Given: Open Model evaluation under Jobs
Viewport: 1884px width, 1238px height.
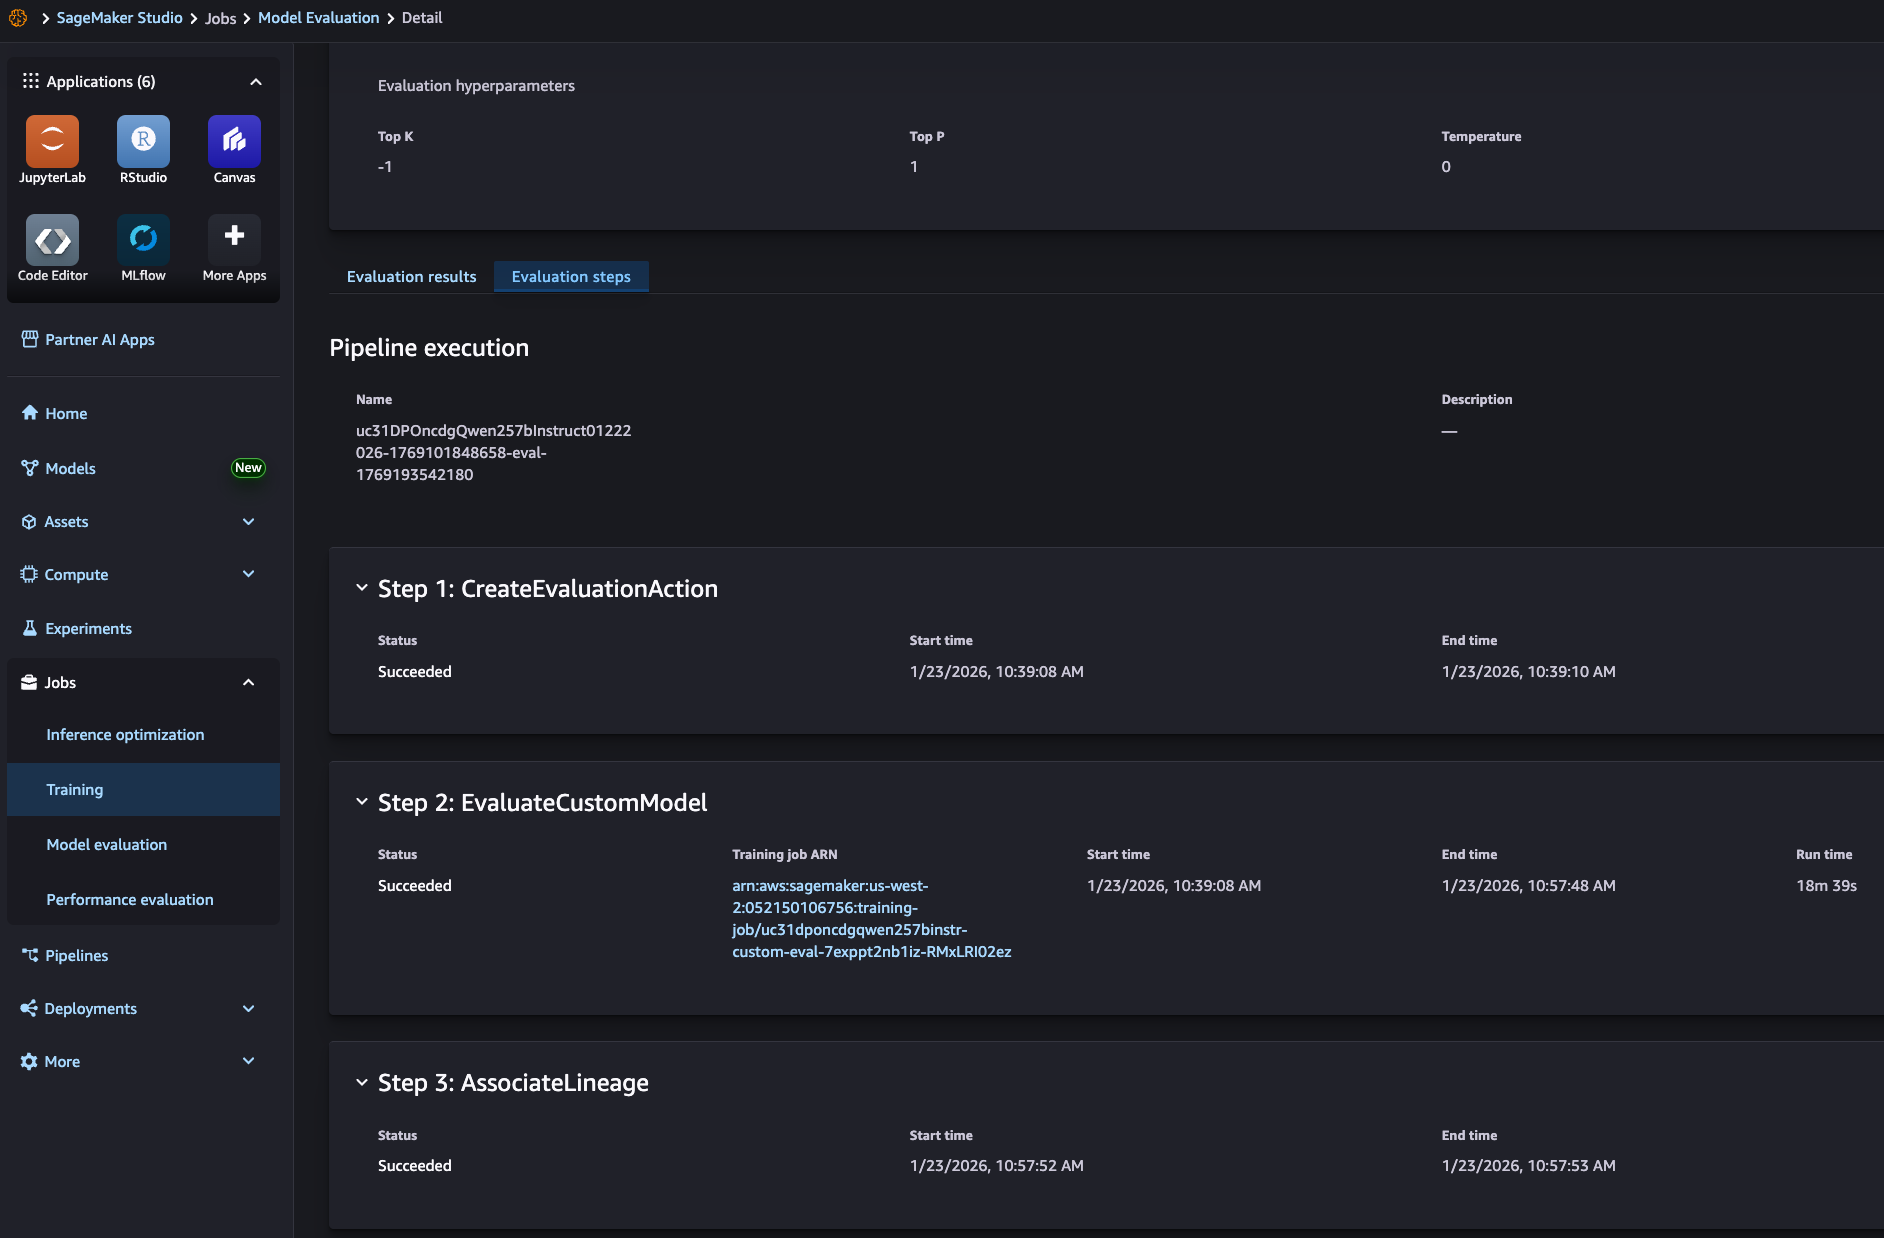Looking at the screenshot, I should (x=107, y=845).
